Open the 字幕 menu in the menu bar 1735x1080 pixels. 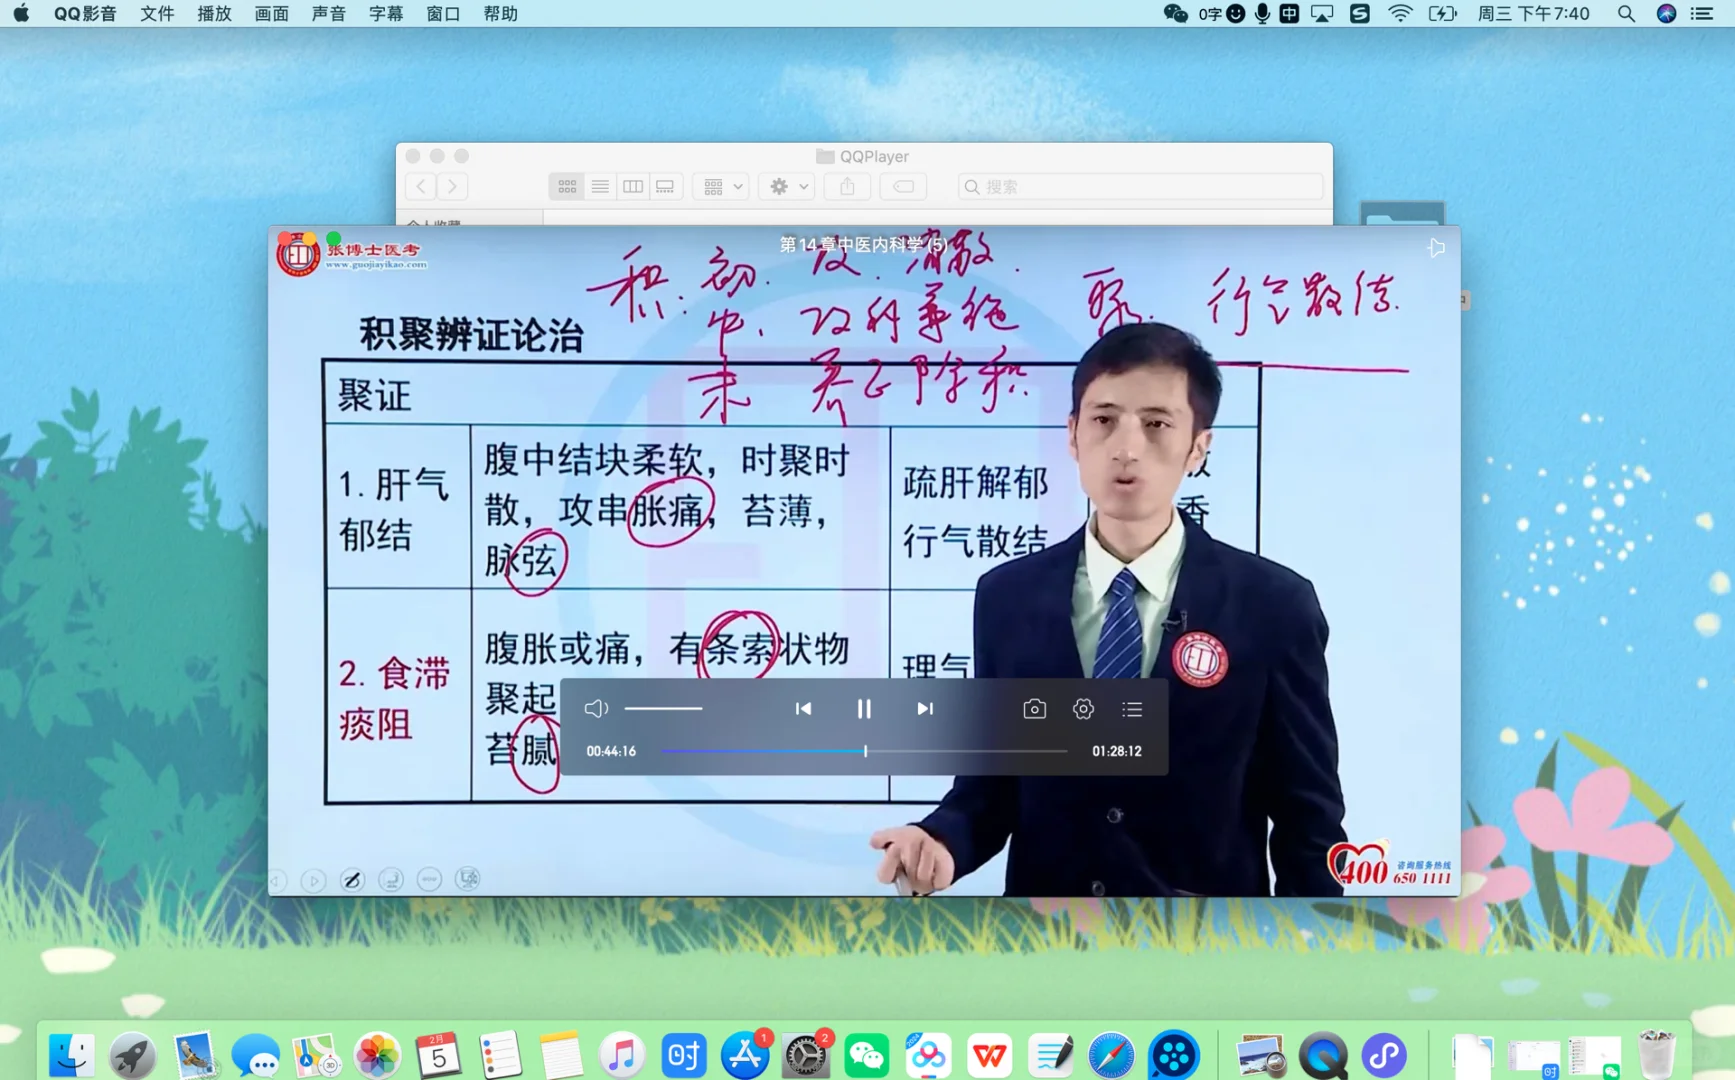pos(385,14)
